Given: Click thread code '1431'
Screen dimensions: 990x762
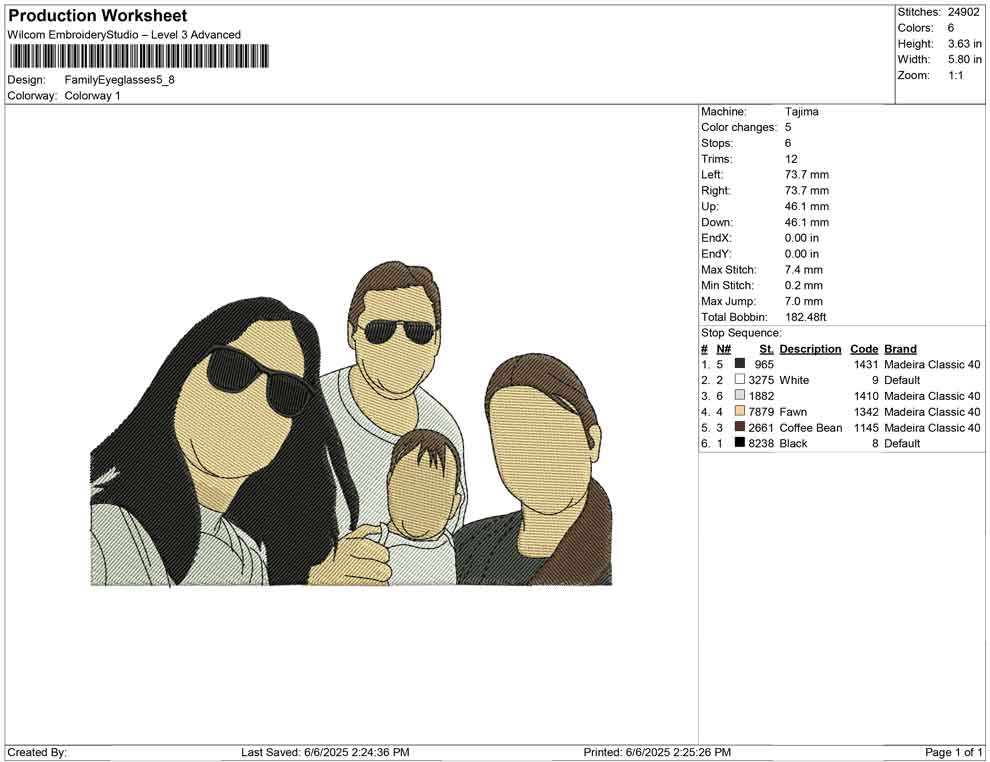Looking at the screenshot, I should [x=866, y=364].
